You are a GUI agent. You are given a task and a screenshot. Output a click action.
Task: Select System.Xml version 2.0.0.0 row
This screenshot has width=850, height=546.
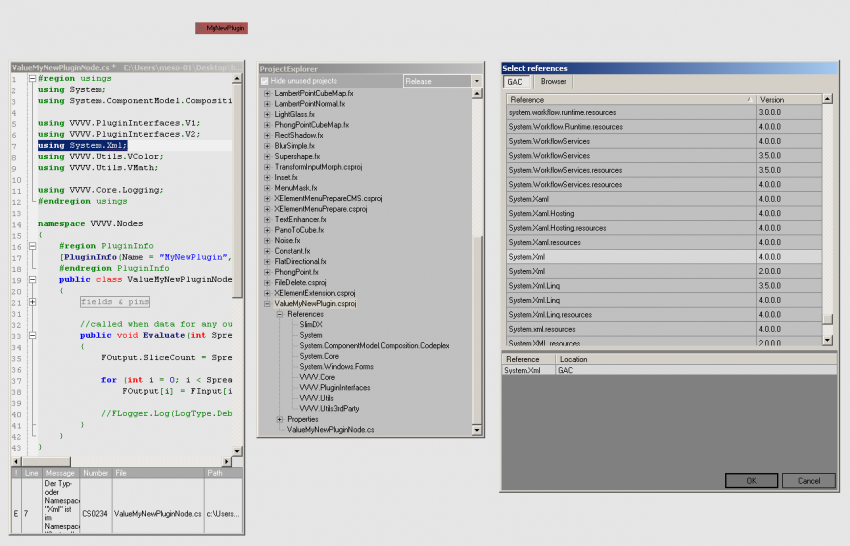(664, 271)
